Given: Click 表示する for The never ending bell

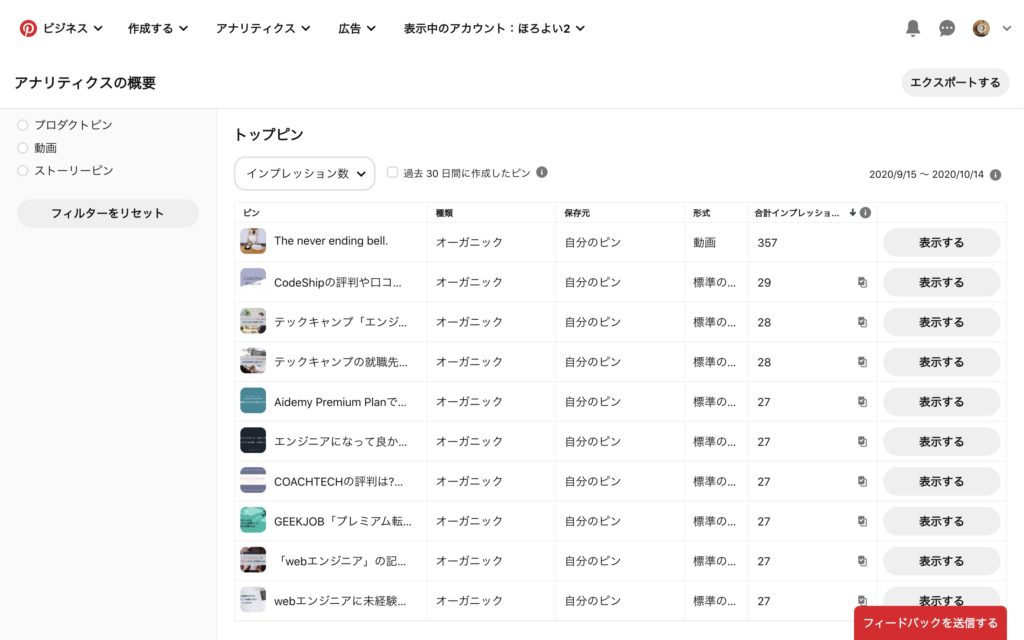Looking at the screenshot, I should pos(941,242).
